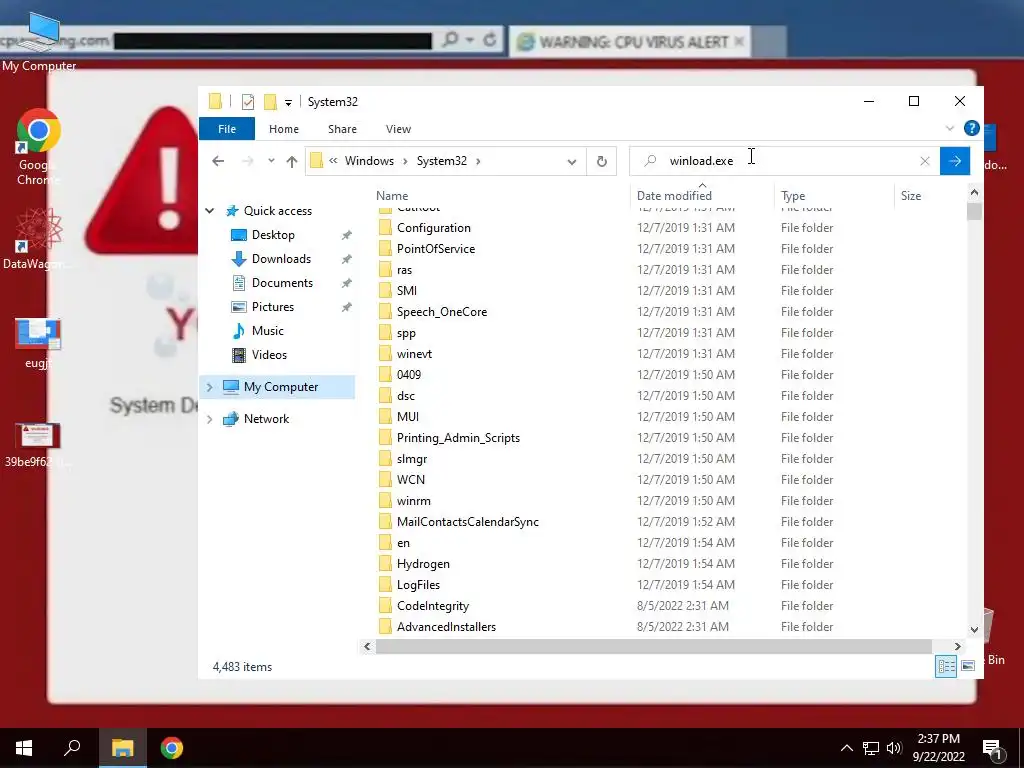The width and height of the screenshot is (1024, 768).
Task: Switch to the Home ribbon tab
Action: pyautogui.click(x=283, y=129)
